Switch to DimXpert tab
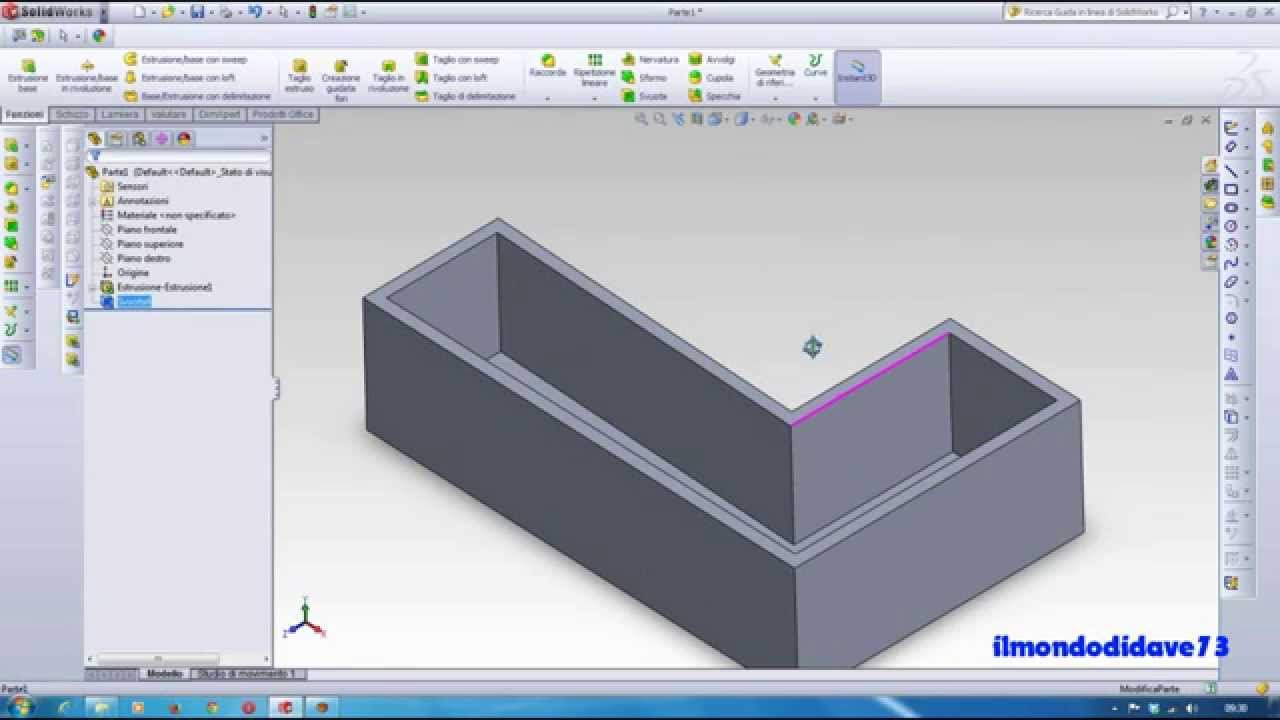This screenshot has height=720, width=1280. (x=220, y=114)
